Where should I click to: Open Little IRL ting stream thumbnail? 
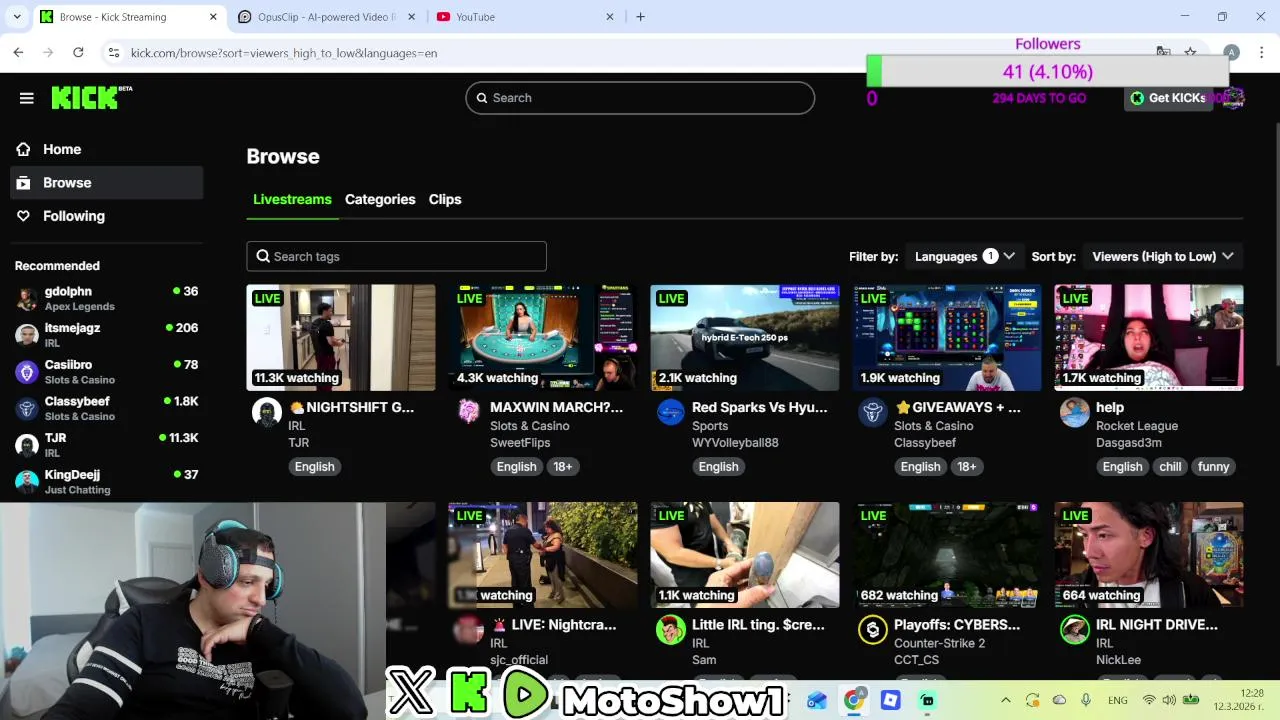coord(745,555)
